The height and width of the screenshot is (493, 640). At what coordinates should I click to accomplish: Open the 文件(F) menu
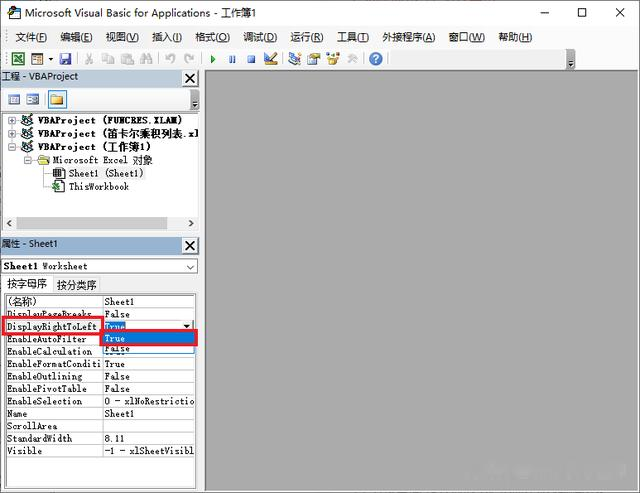tap(31, 38)
